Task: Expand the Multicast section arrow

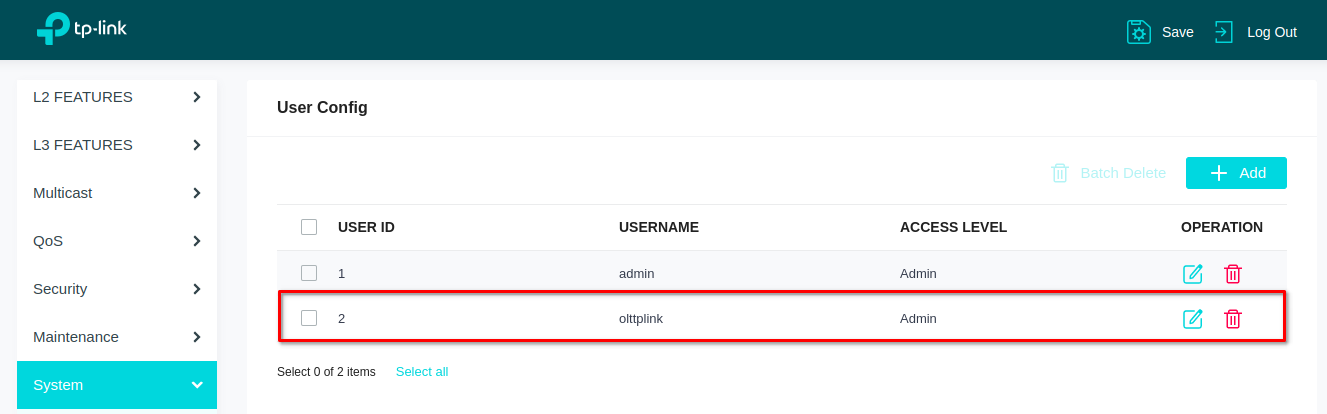Action: point(197,193)
